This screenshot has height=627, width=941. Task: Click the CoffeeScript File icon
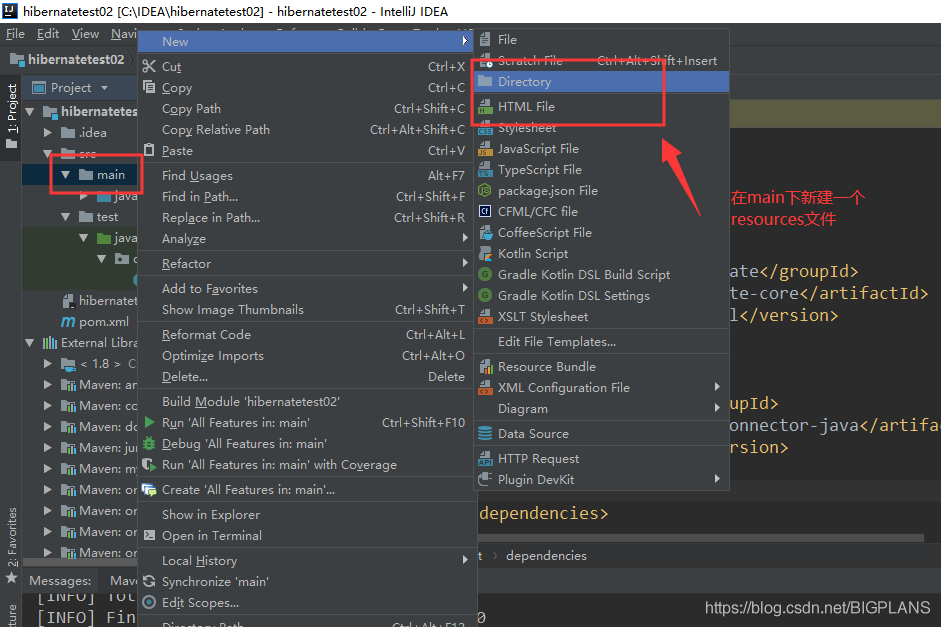[x=485, y=233]
